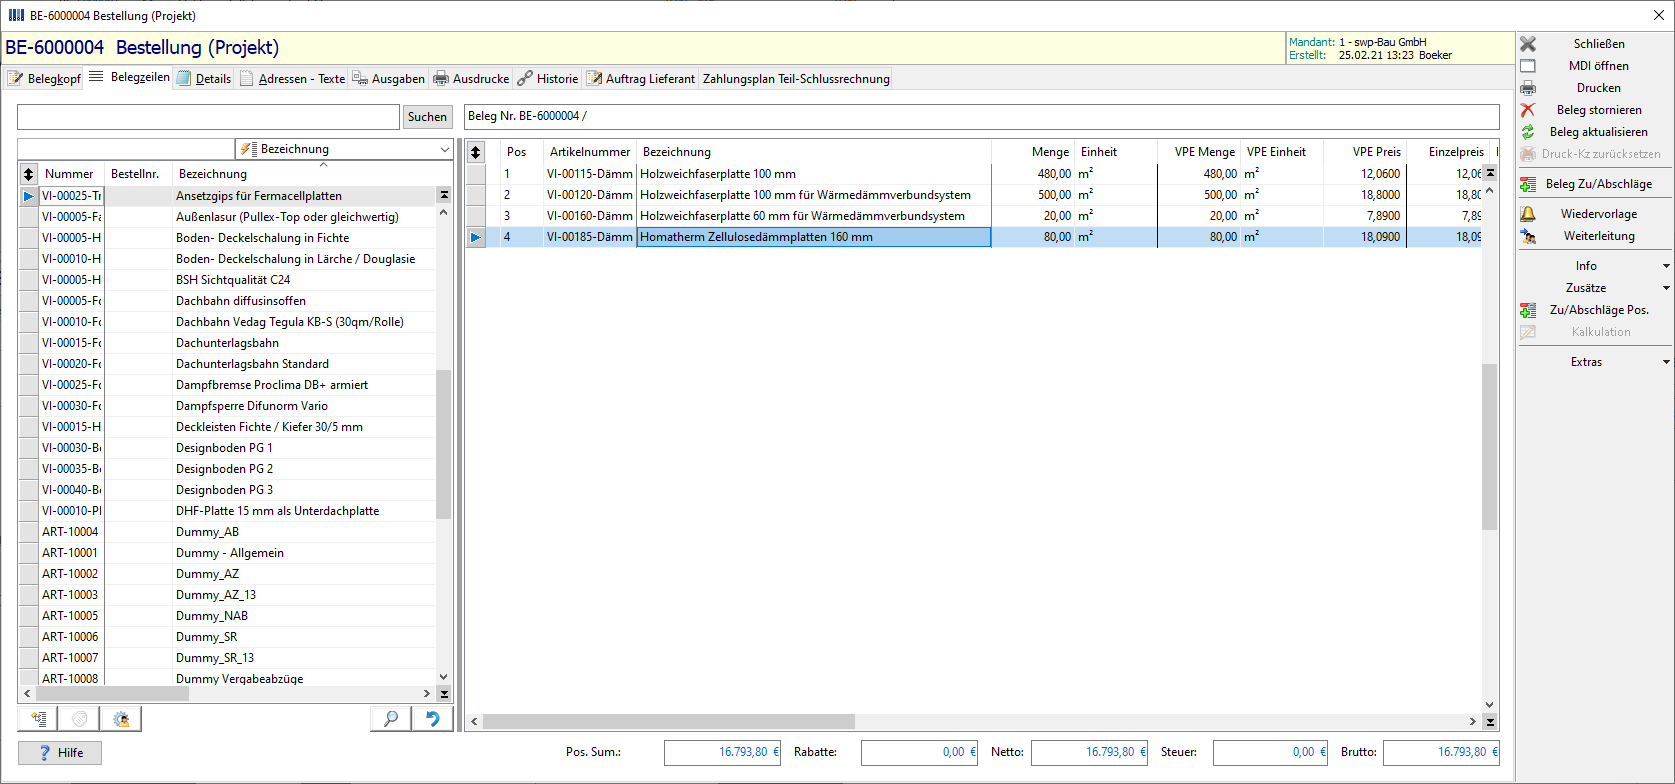
Task: Click the price tag icon button
Action: click(x=79, y=718)
